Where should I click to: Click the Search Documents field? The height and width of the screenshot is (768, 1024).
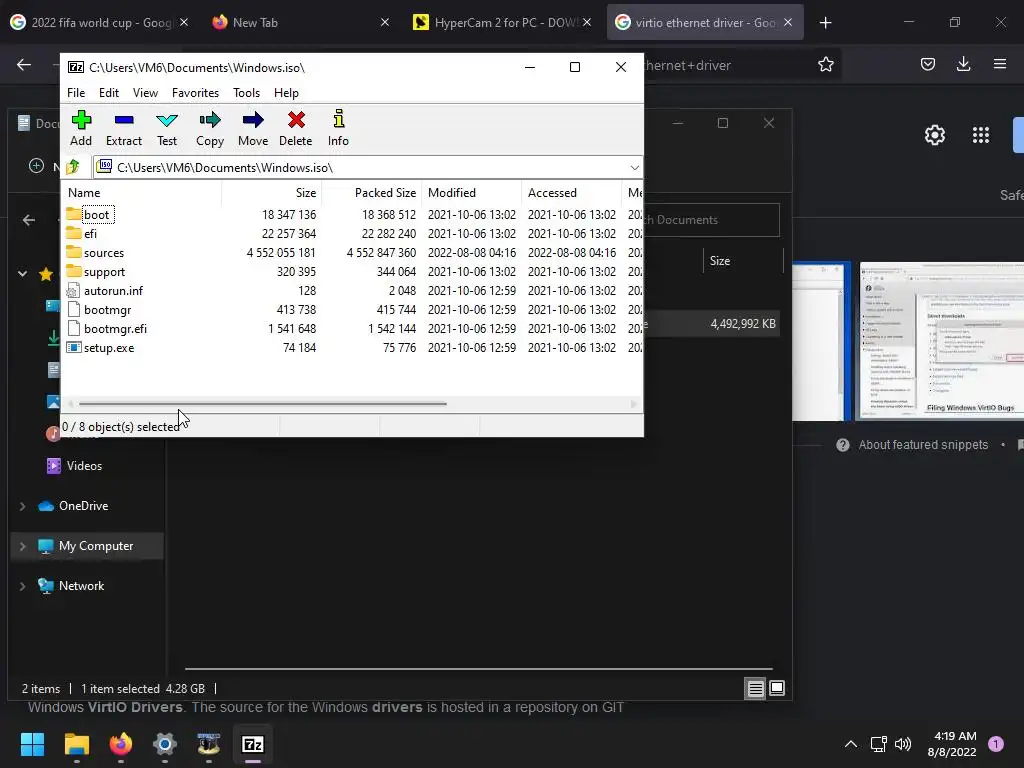click(x=711, y=220)
